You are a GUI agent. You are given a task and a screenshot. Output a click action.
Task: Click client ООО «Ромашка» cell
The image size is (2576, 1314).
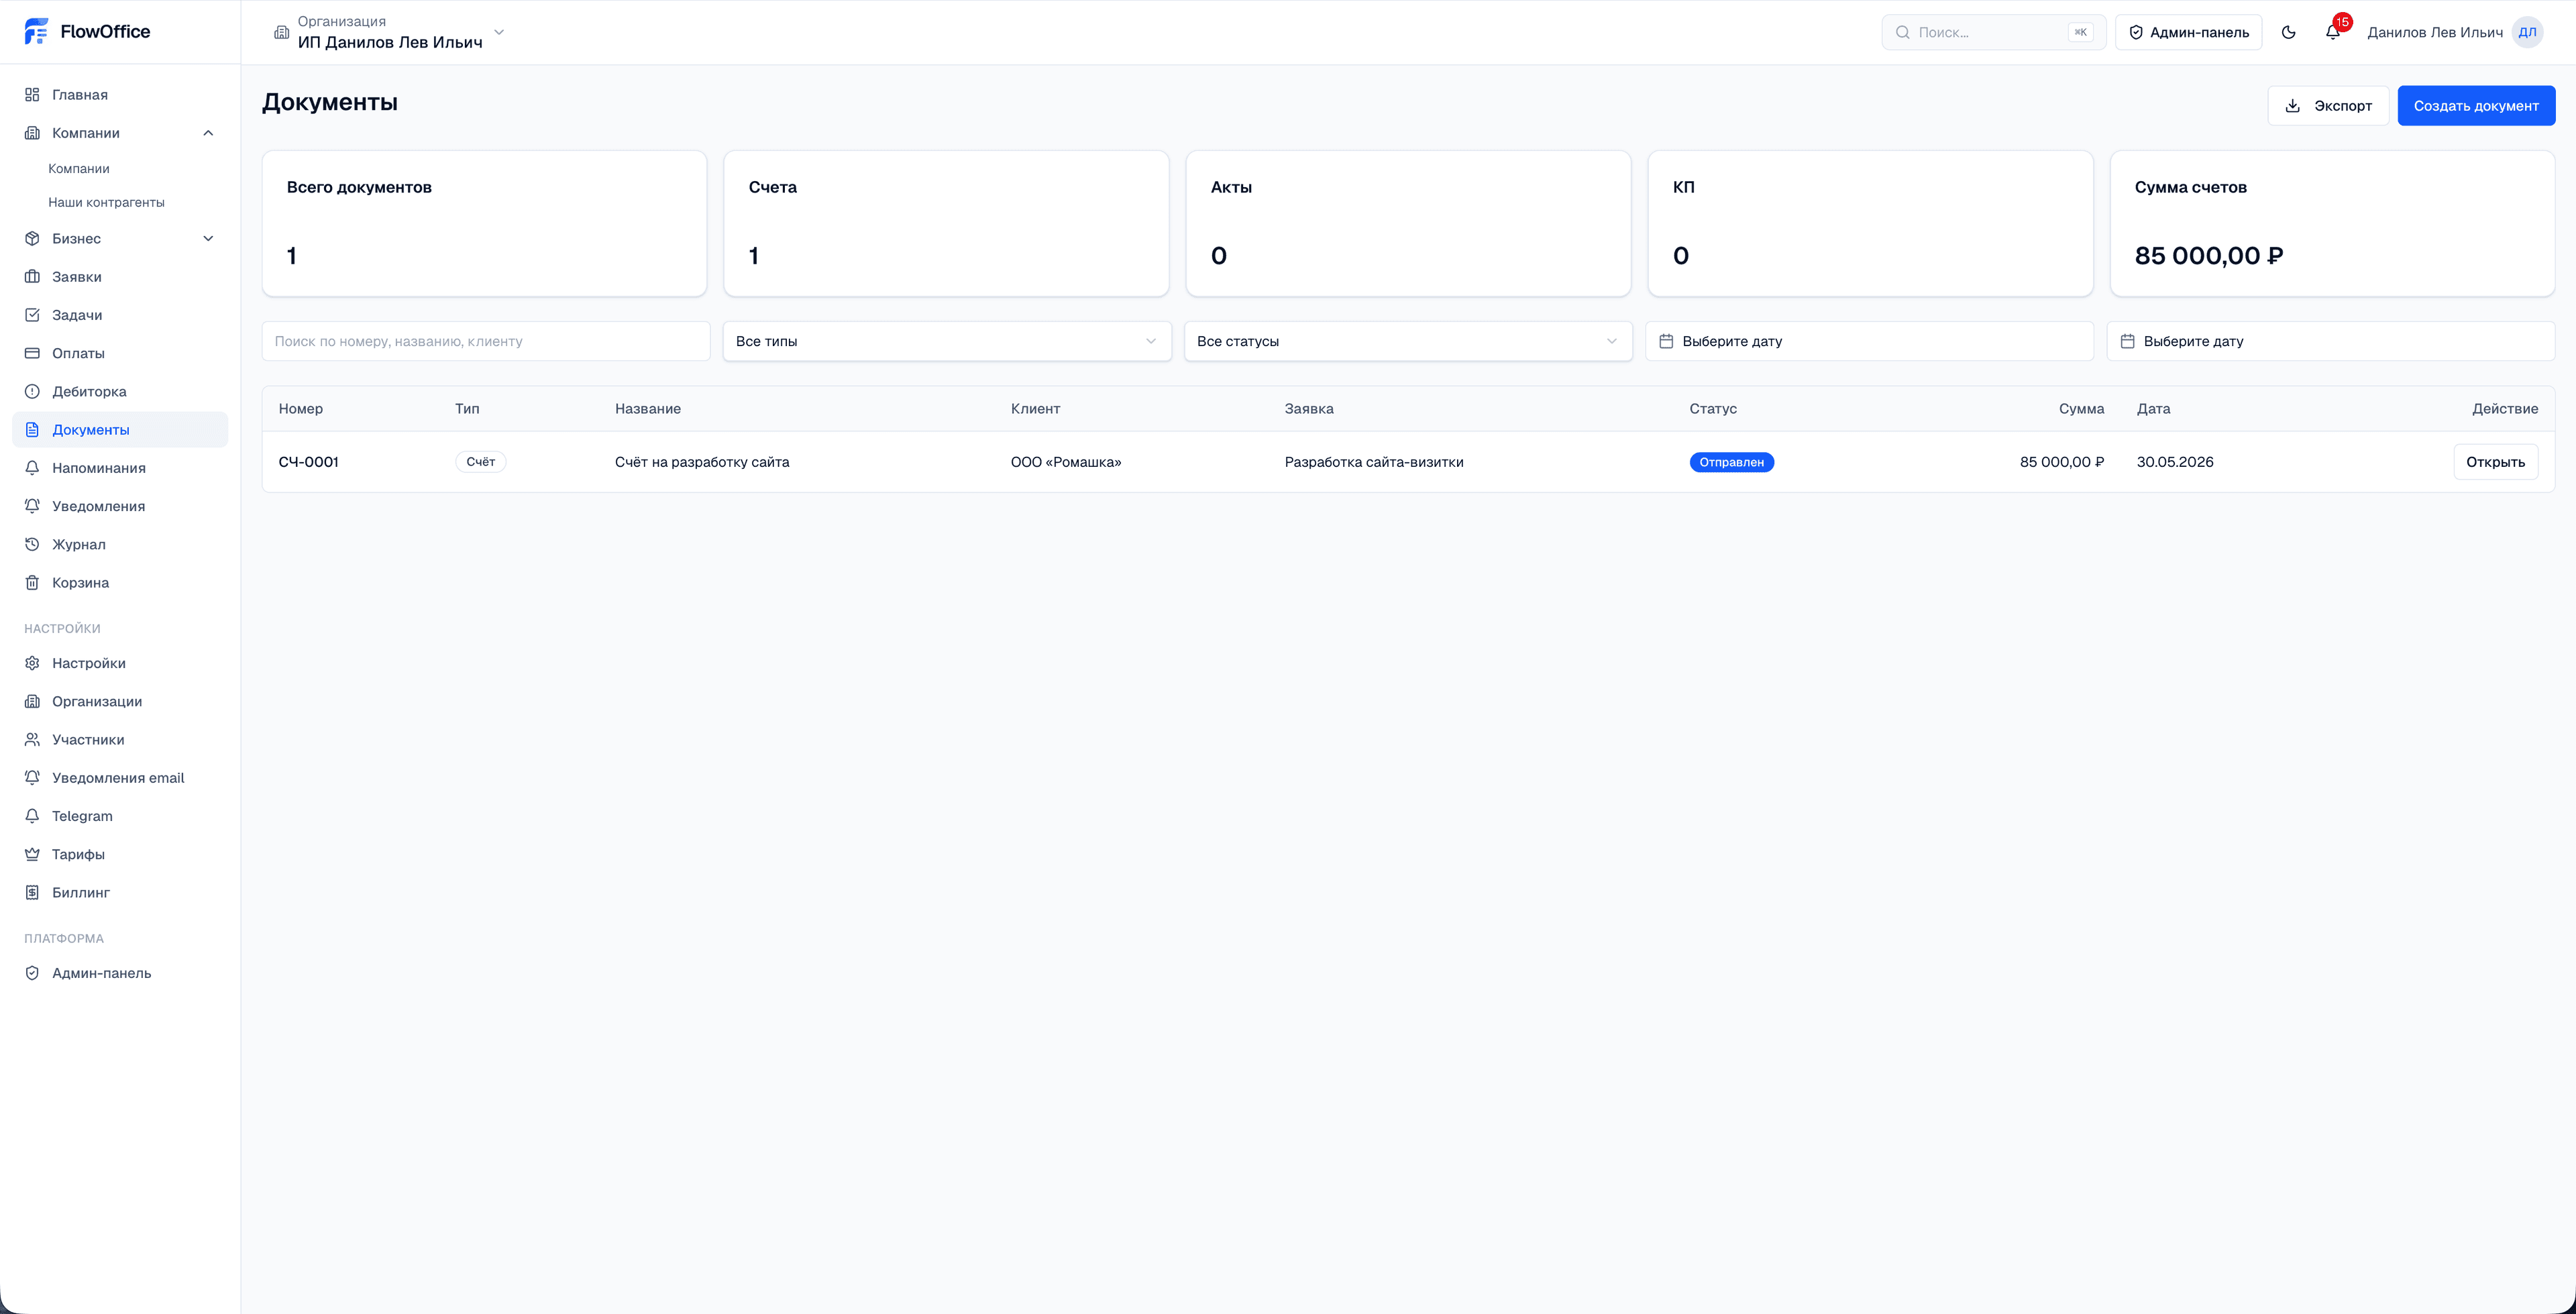(x=1066, y=462)
